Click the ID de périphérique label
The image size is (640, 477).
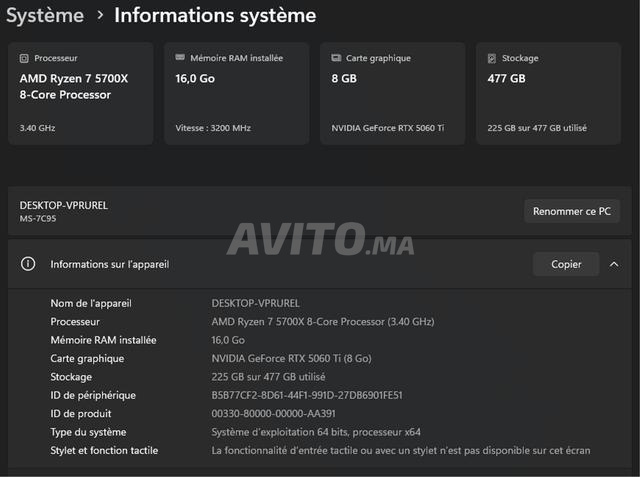point(93,395)
